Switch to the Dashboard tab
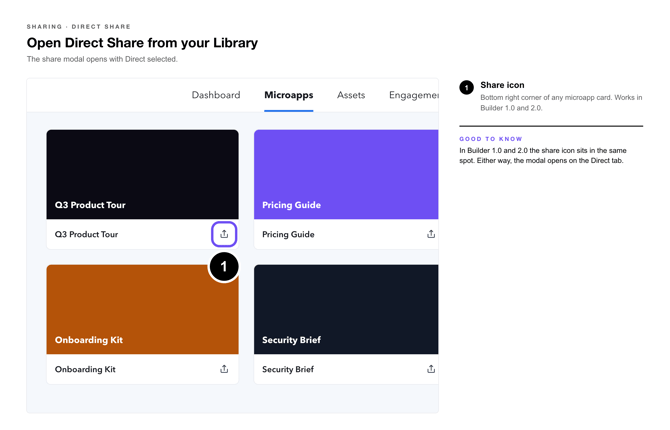Image resolution: width=670 pixels, height=430 pixels. point(216,95)
